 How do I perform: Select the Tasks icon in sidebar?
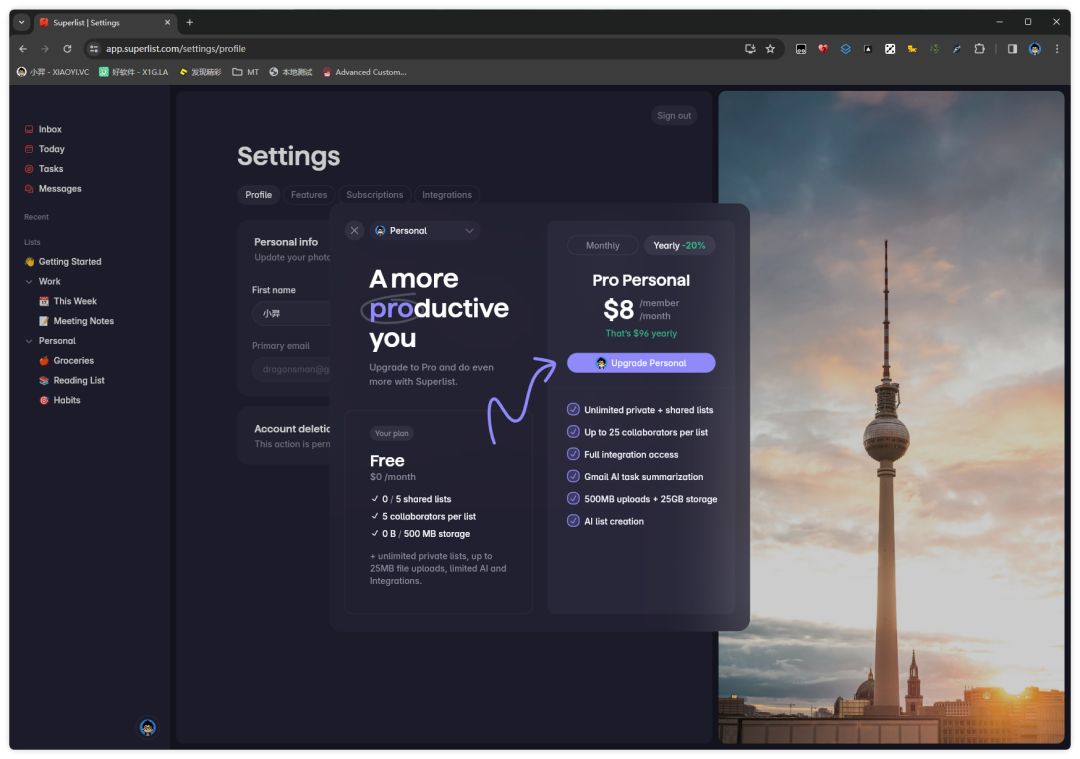(29, 169)
